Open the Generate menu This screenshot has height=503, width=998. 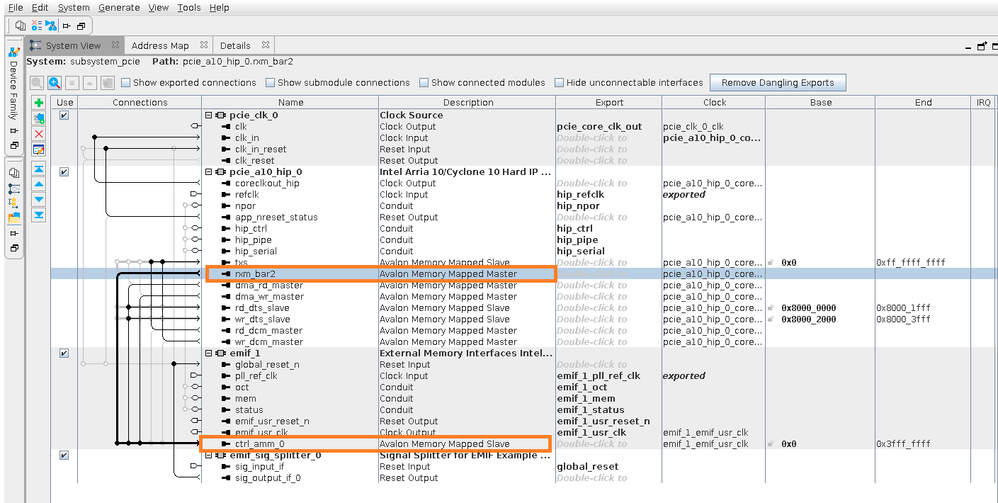(x=119, y=7)
